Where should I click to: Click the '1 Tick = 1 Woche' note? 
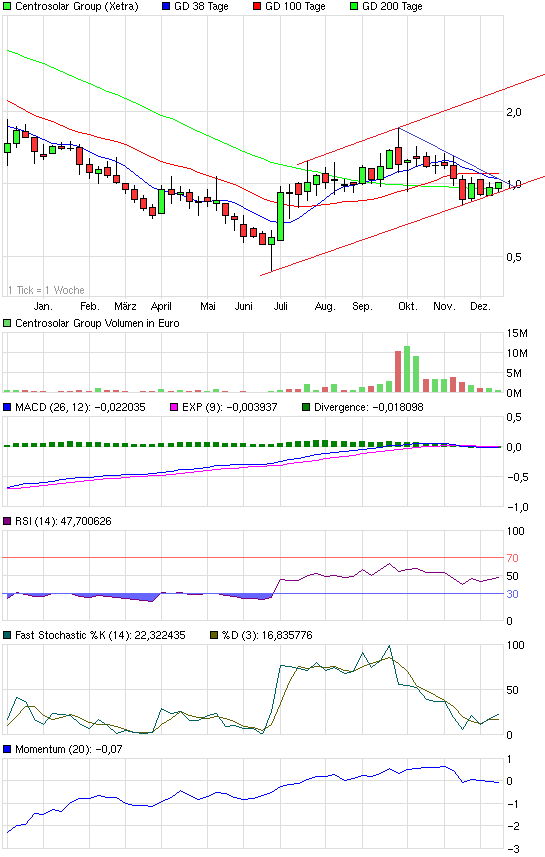46,290
